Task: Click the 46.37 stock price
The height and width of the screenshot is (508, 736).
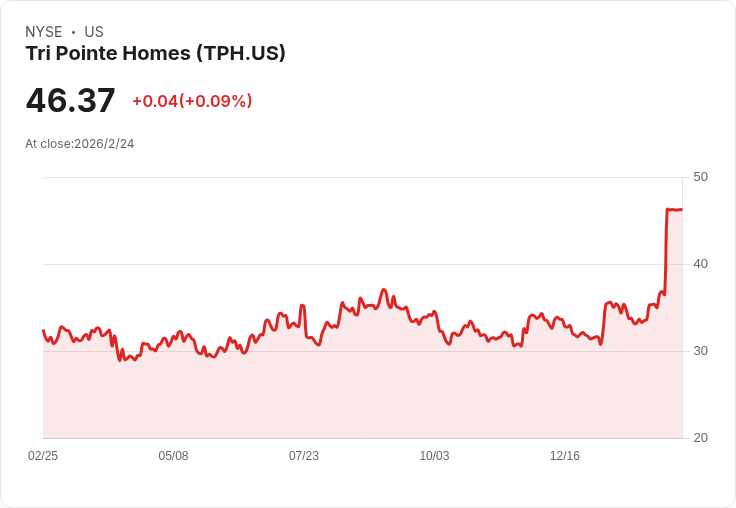Action: 70,100
